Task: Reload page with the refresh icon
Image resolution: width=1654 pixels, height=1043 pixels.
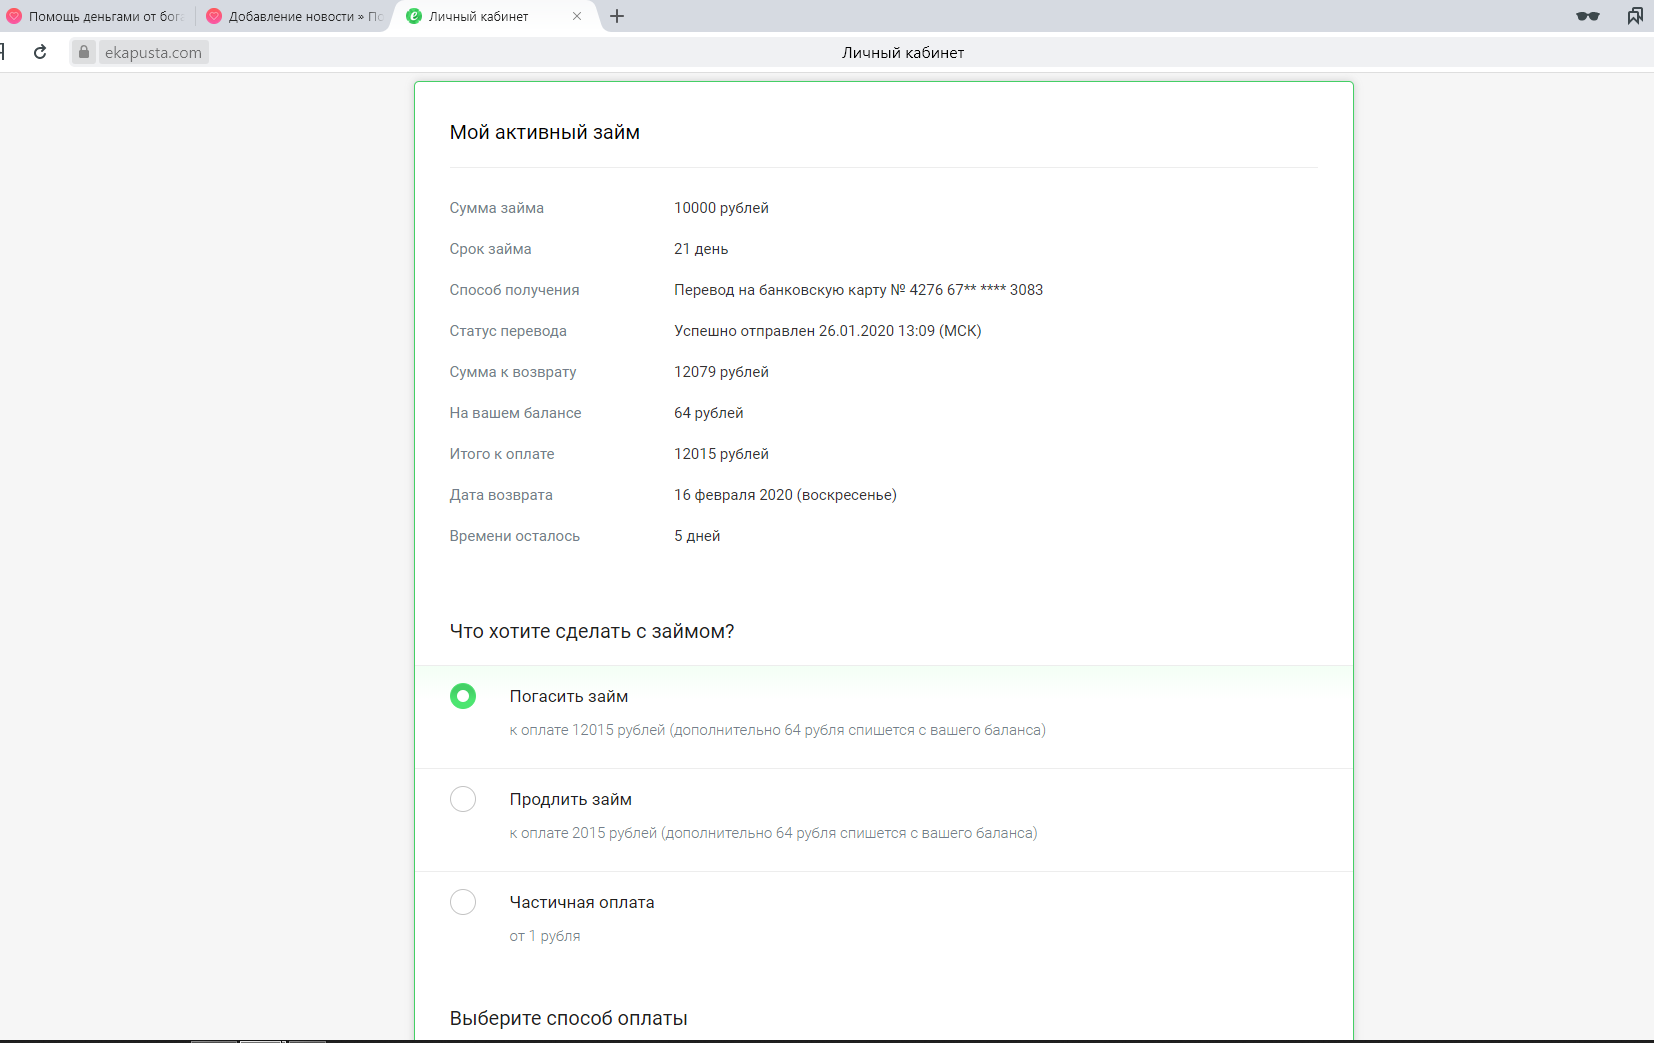Action: [40, 52]
